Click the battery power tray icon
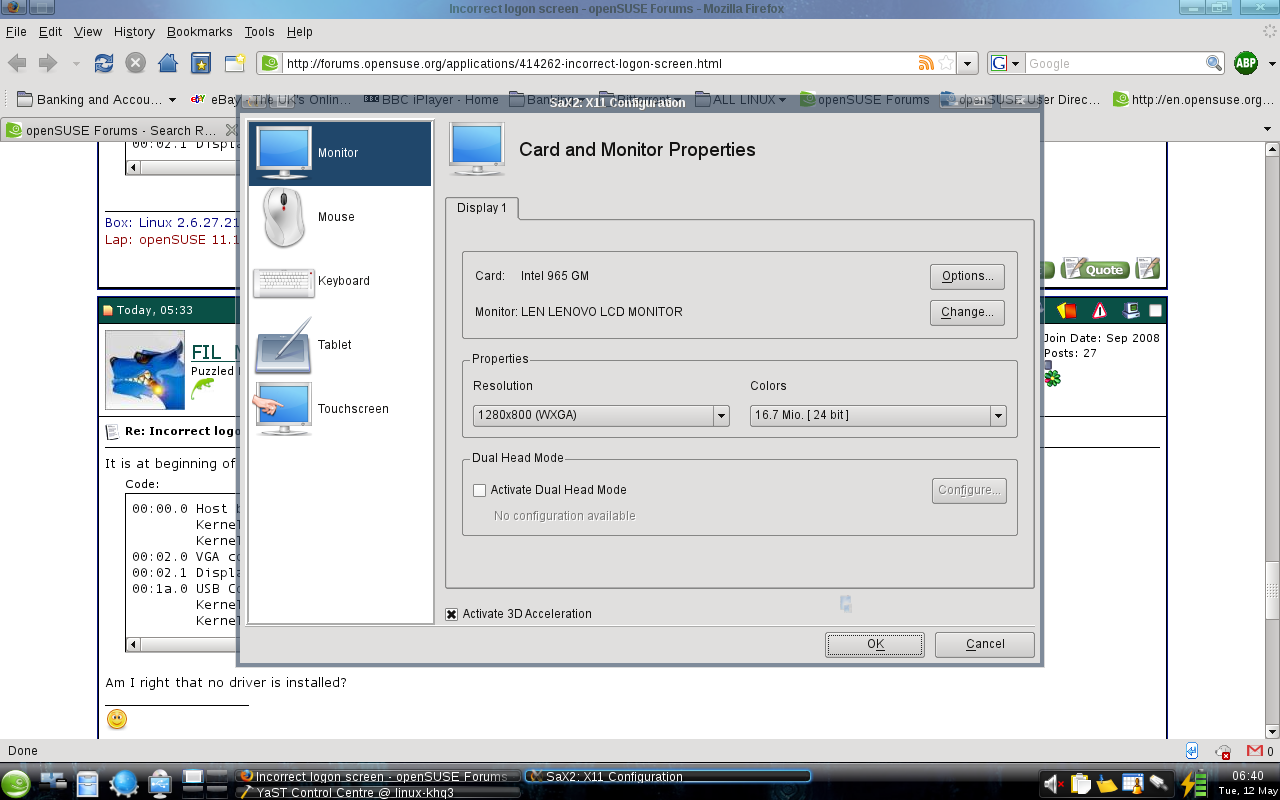The height and width of the screenshot is (800, 1280). [1193, 784]
